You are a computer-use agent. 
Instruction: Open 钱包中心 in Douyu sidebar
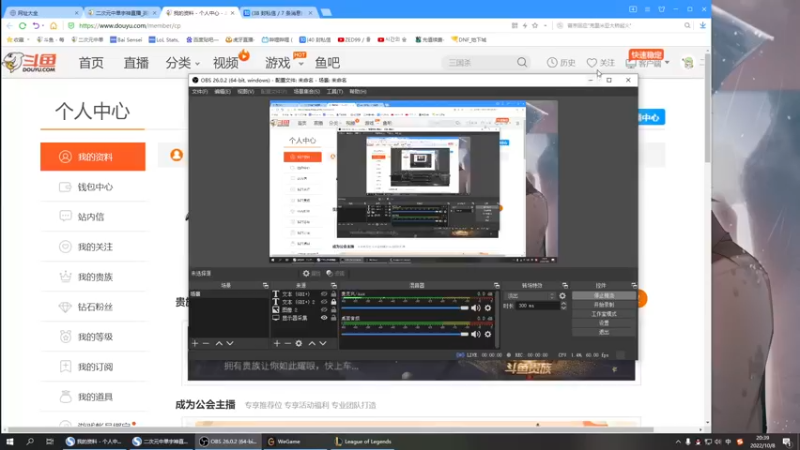pyautogui.click(x=93, y=187)
